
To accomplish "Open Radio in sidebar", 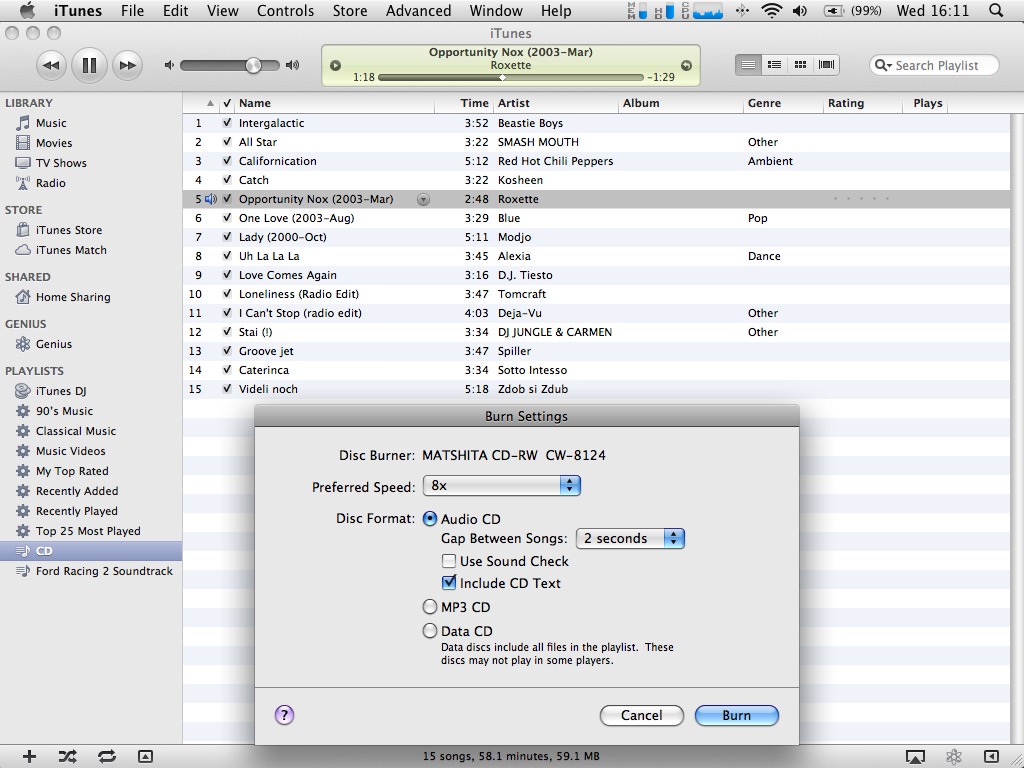I will 50,183.
